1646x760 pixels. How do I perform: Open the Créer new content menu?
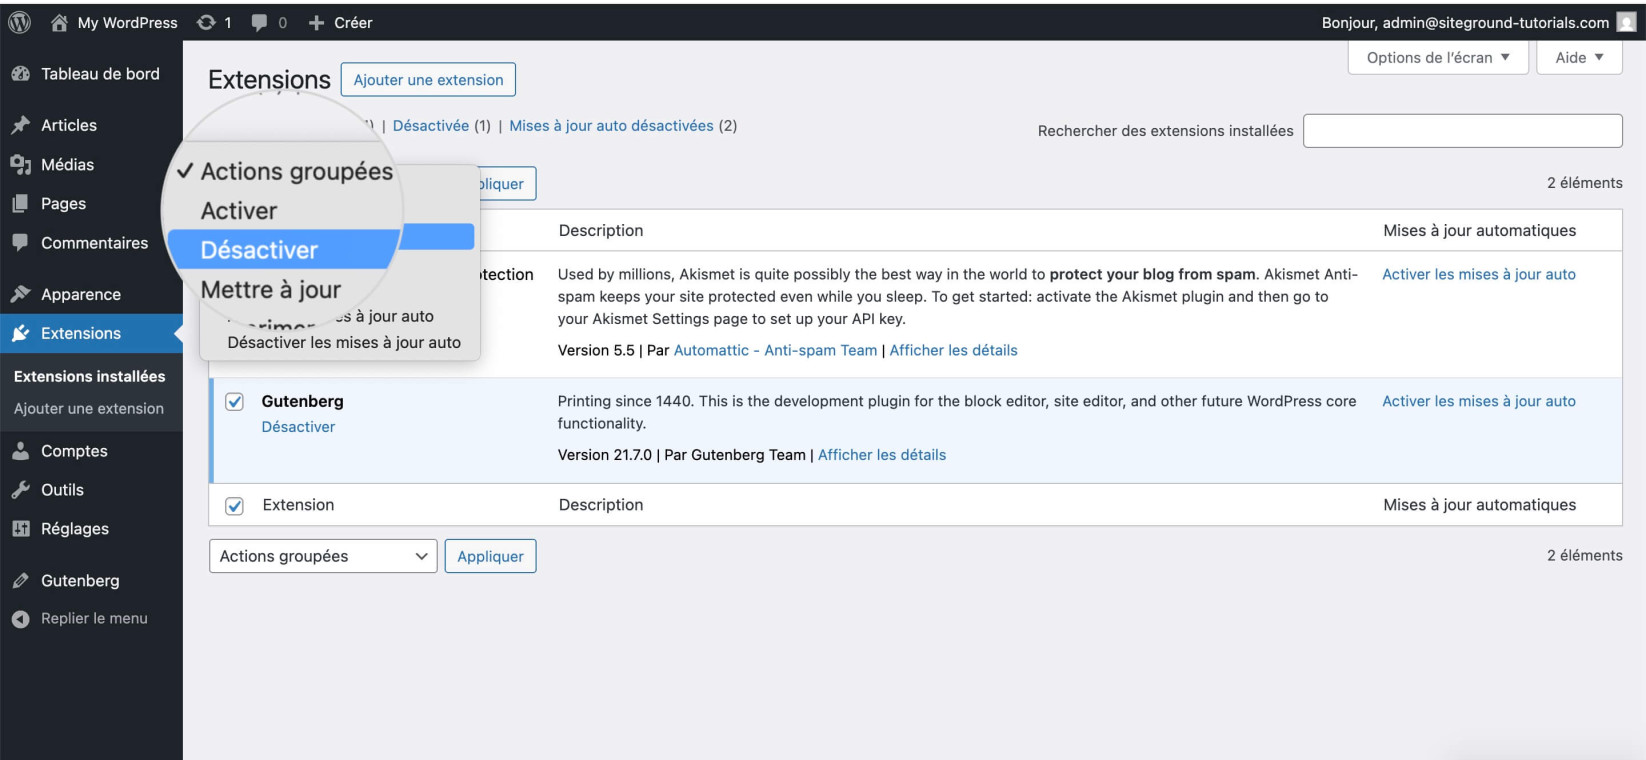pos(353,22)
